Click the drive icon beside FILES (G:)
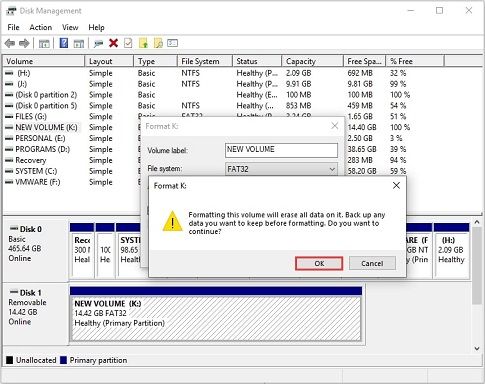 pos(9,117)
